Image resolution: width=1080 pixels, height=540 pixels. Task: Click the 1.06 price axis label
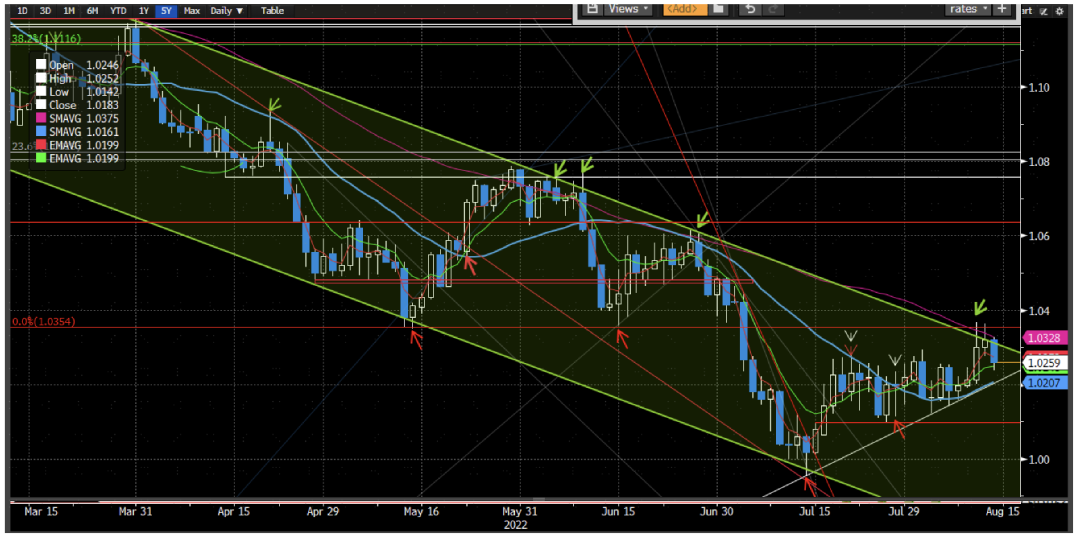point(1037,236)
